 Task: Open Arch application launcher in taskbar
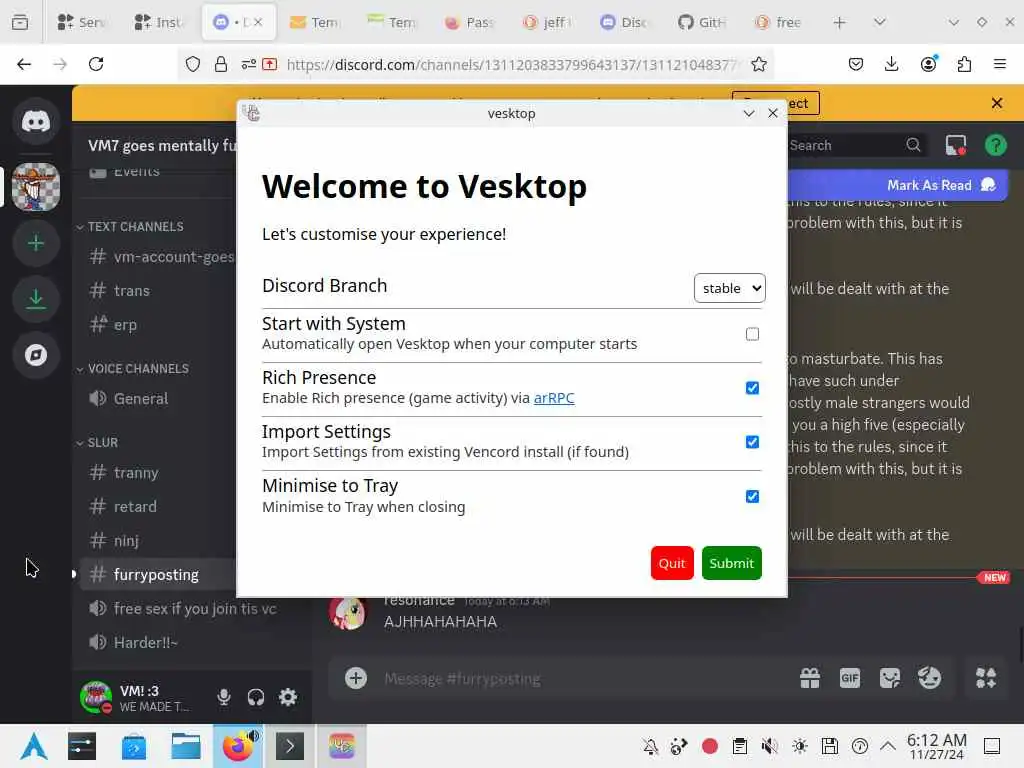[x=33, y=746]
